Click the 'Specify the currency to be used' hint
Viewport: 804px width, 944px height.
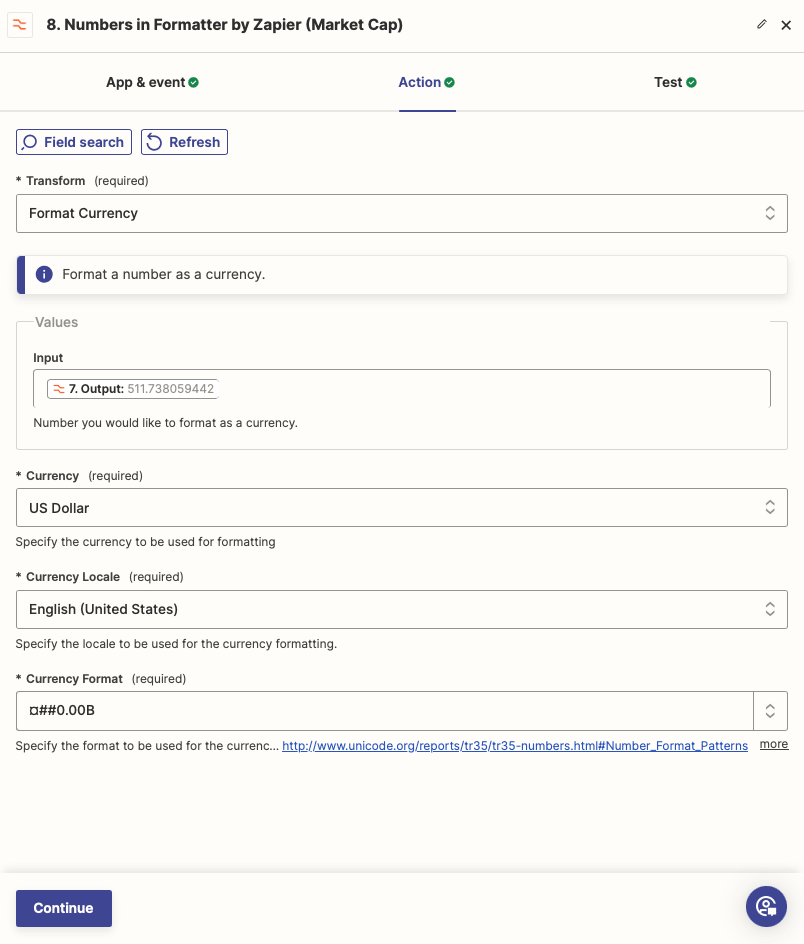[x=145, y=542]
